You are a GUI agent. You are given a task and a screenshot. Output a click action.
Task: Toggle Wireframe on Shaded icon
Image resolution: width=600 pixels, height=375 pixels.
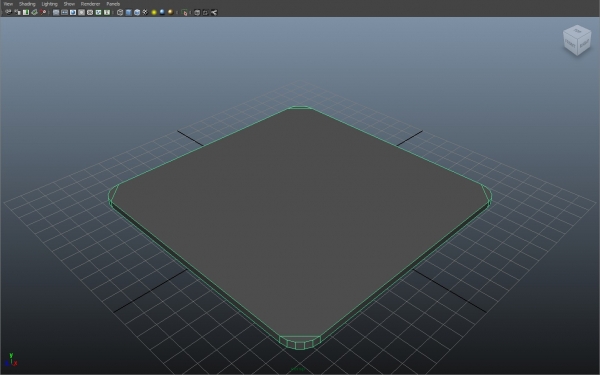[137, 12]
